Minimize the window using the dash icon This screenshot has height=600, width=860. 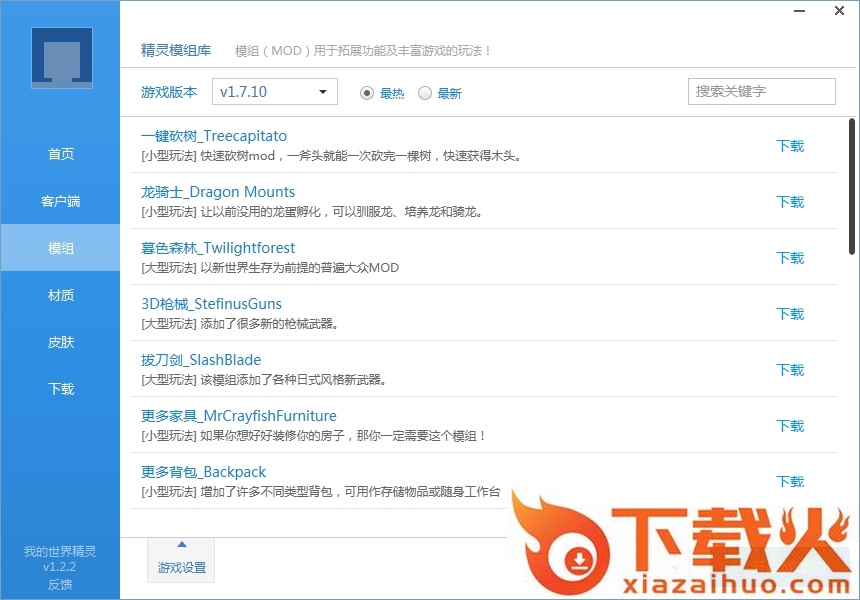coord(801,11)
